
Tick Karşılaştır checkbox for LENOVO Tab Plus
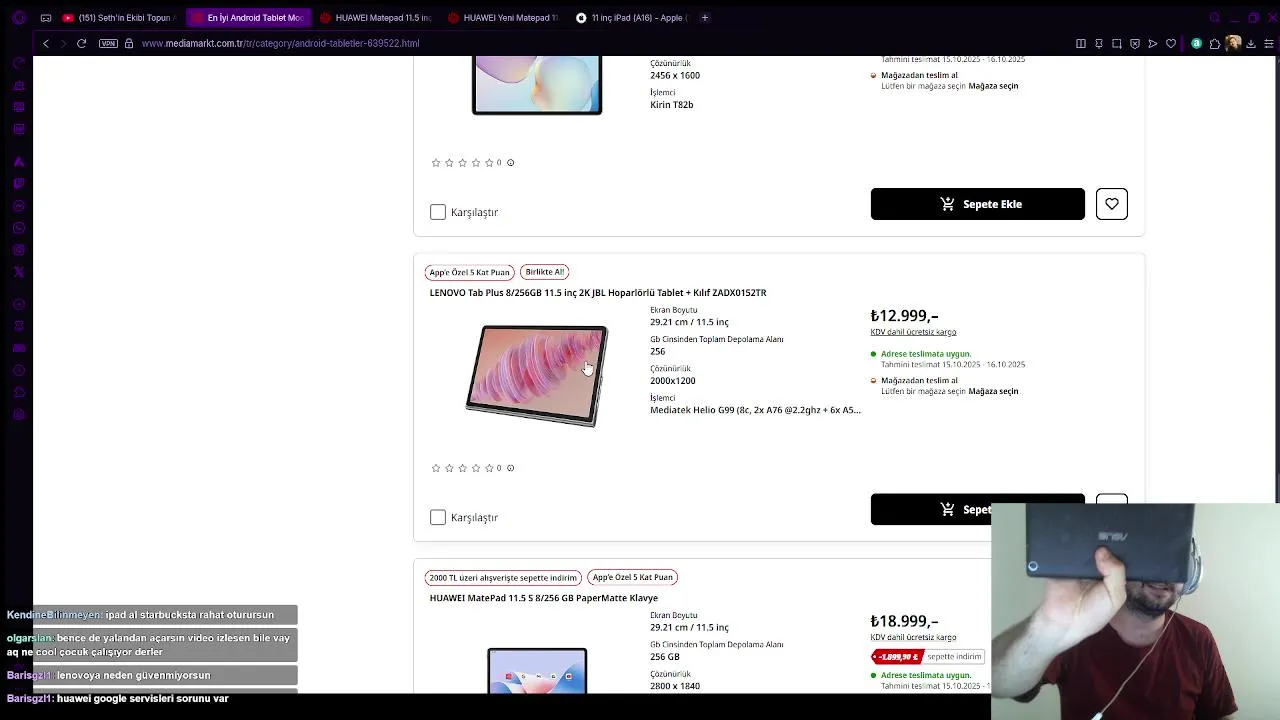(438, 517)
